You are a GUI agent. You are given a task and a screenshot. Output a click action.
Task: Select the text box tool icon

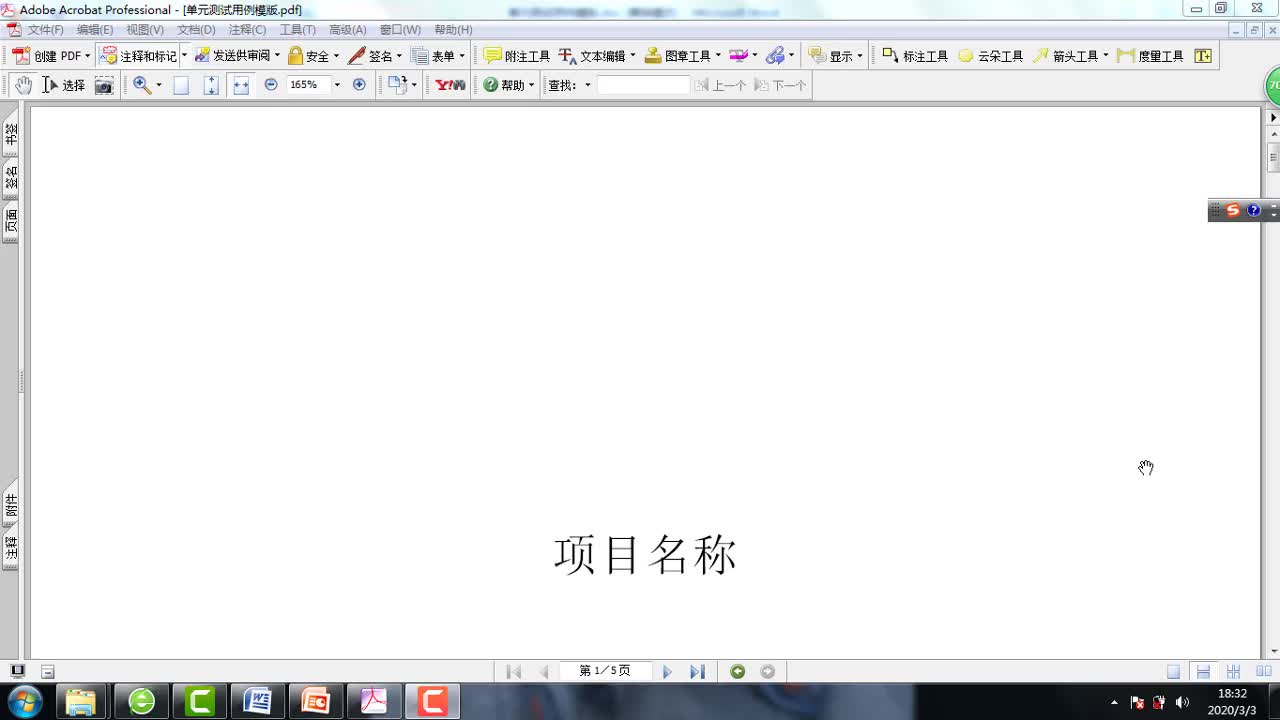1203,56
